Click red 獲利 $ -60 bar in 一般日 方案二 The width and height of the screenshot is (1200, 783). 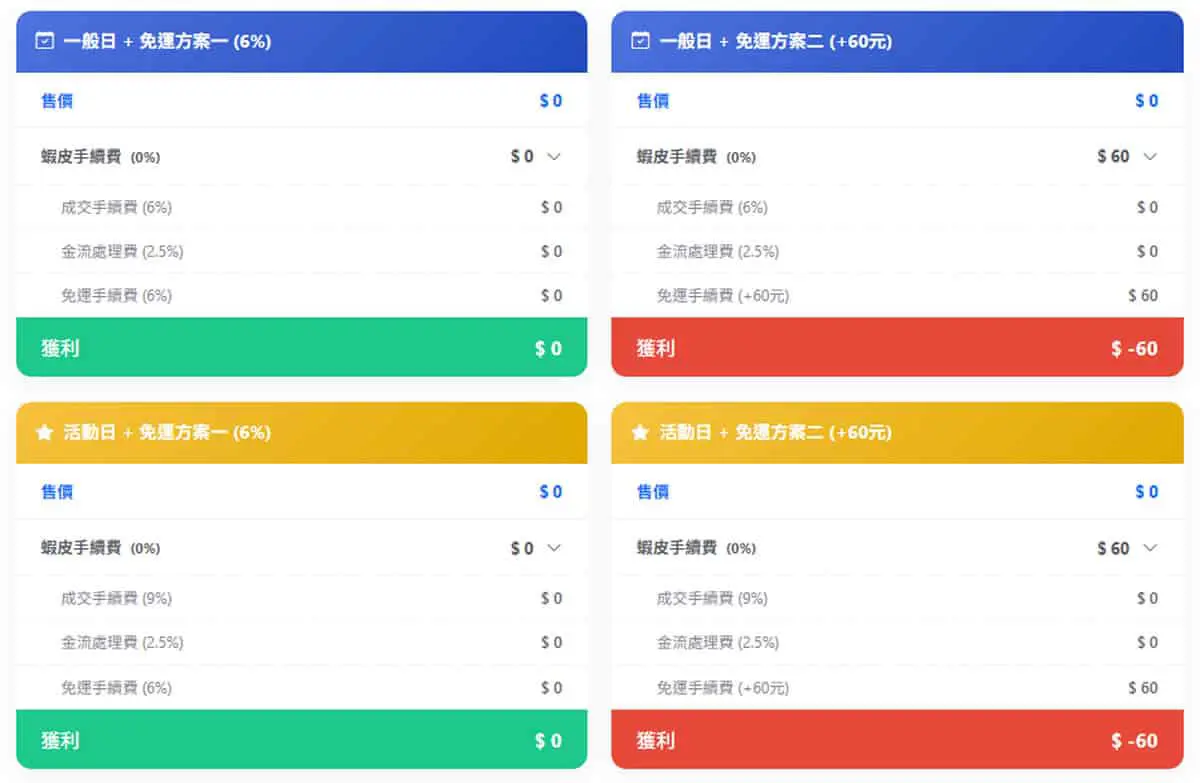click(x=897, y=347)
